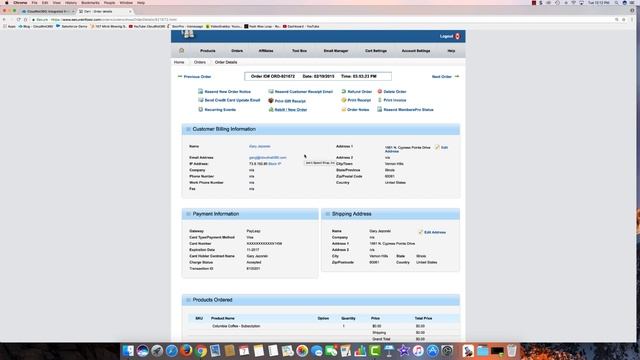Open the Tool Box navigation menu
This screenshot has width=640, height=360.
tap(299, 51)
